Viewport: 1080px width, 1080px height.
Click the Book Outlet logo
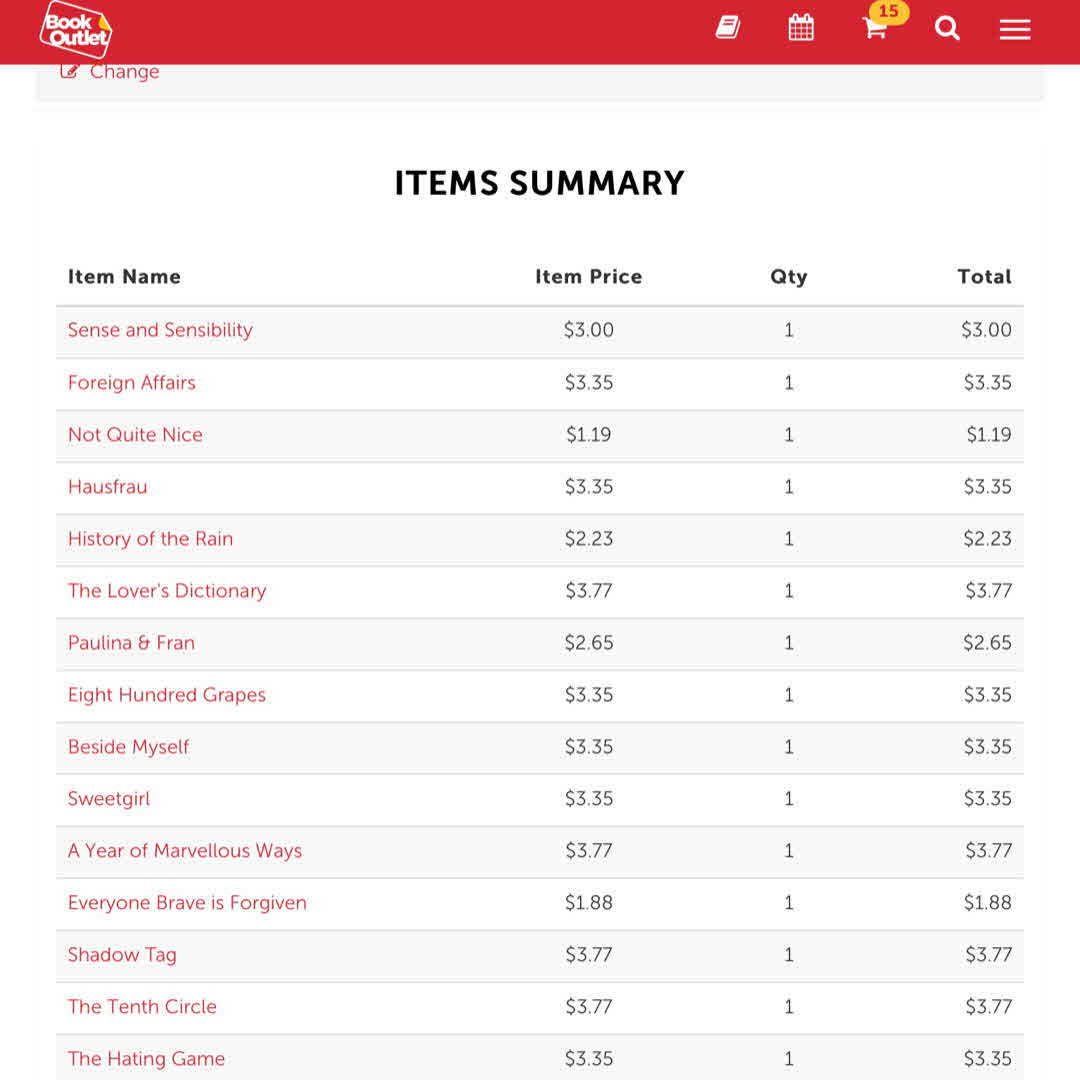click(76, 29)
